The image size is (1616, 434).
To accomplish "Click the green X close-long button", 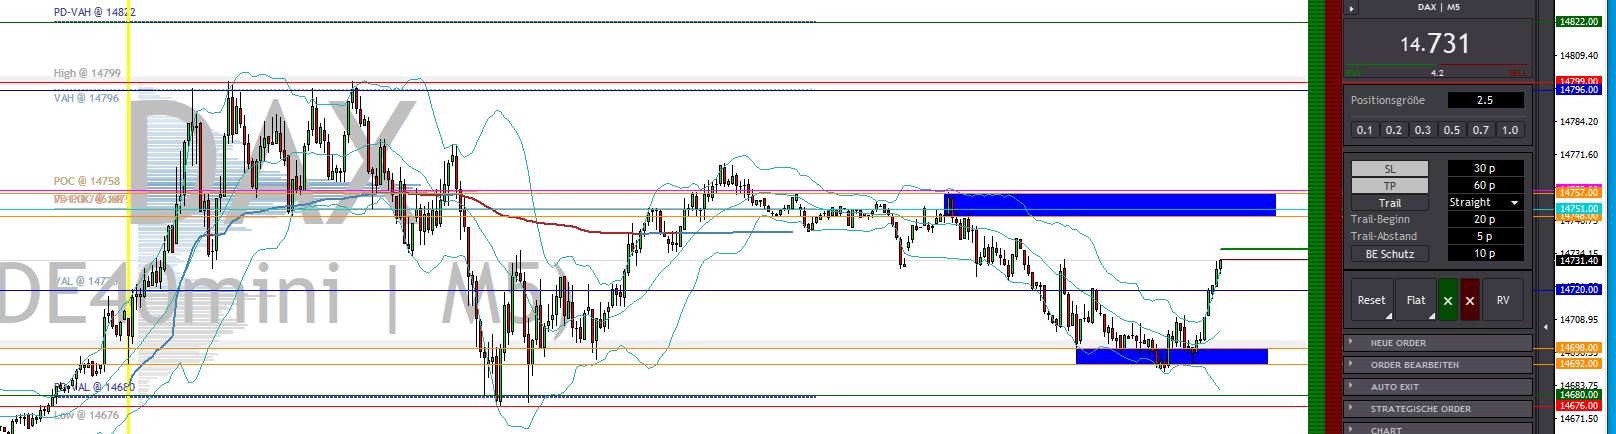I will (x=1447, y=300).
